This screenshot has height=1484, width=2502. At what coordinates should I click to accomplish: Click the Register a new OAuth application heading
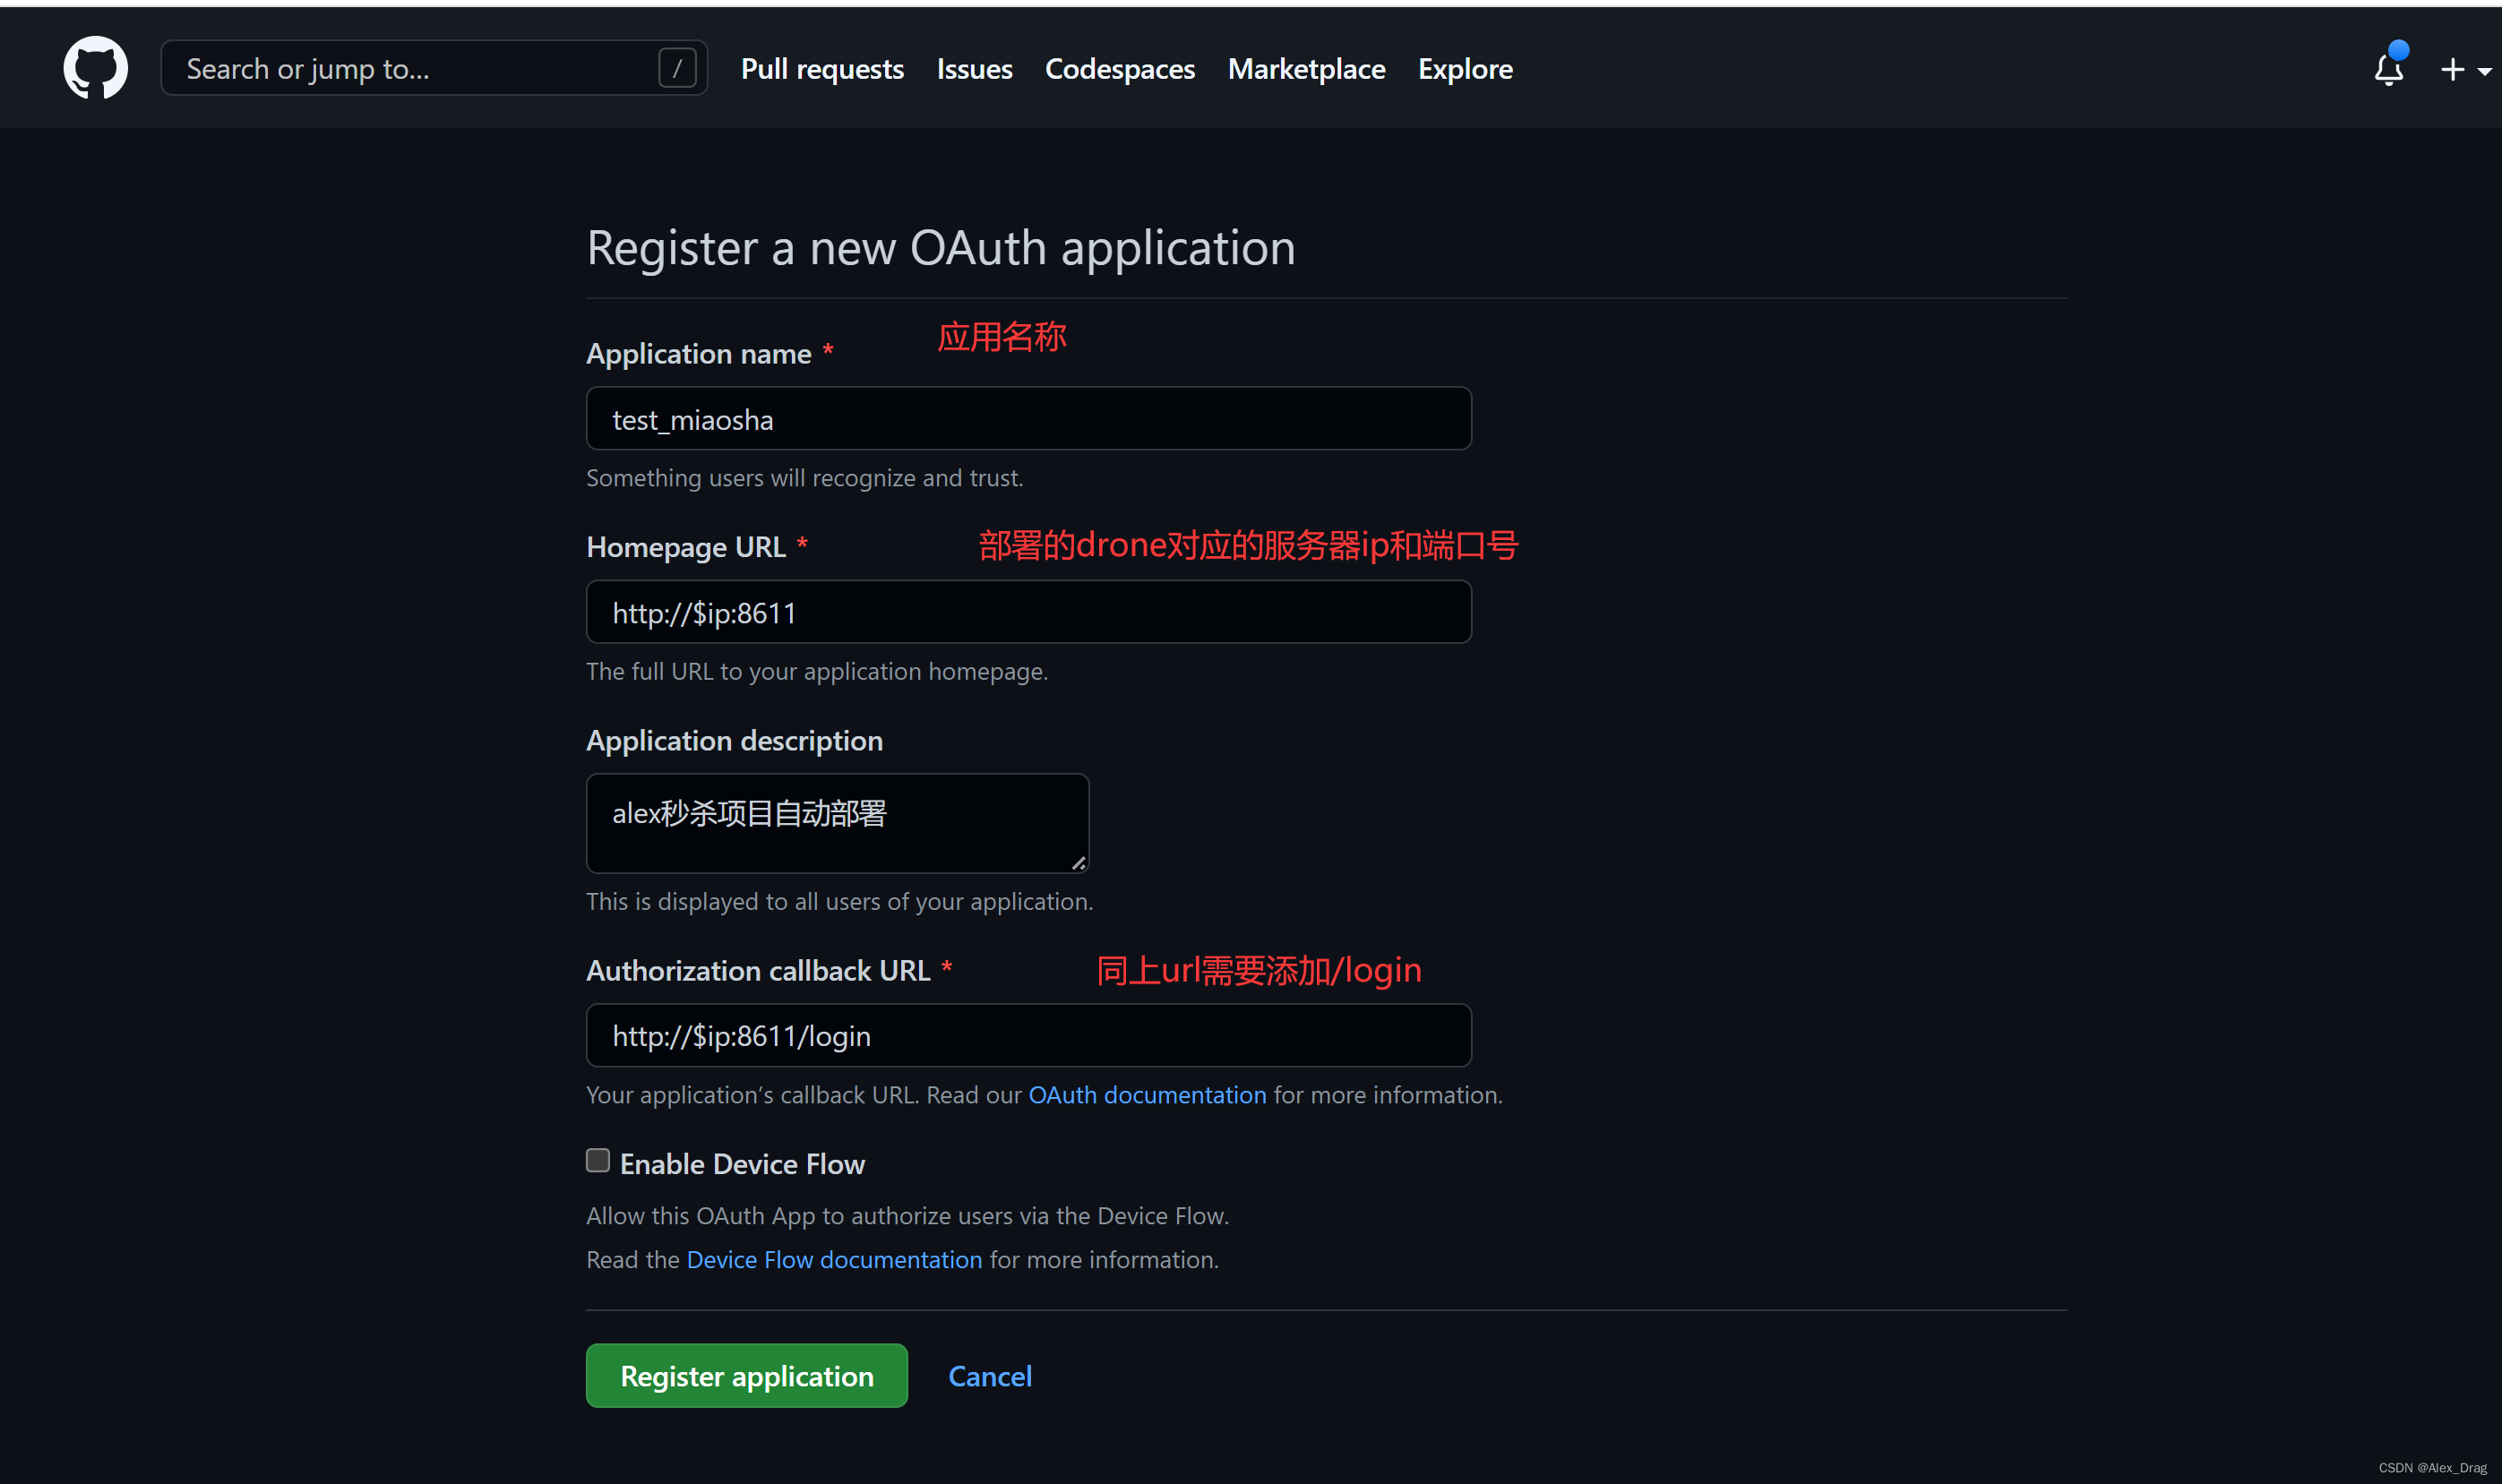pyautogui.click(x=940, y=248)
